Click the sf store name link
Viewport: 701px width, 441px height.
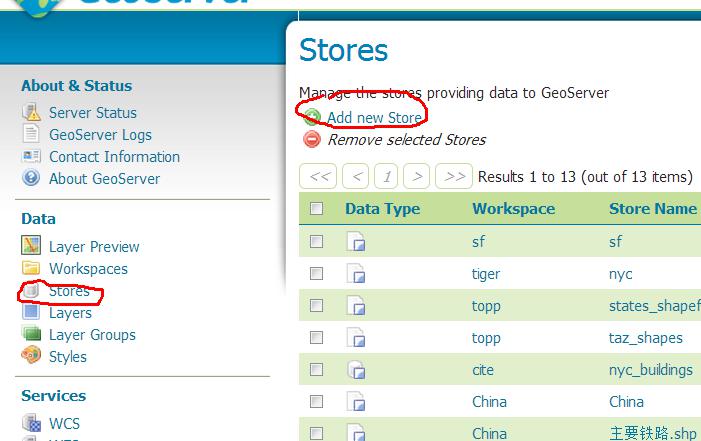615,242
